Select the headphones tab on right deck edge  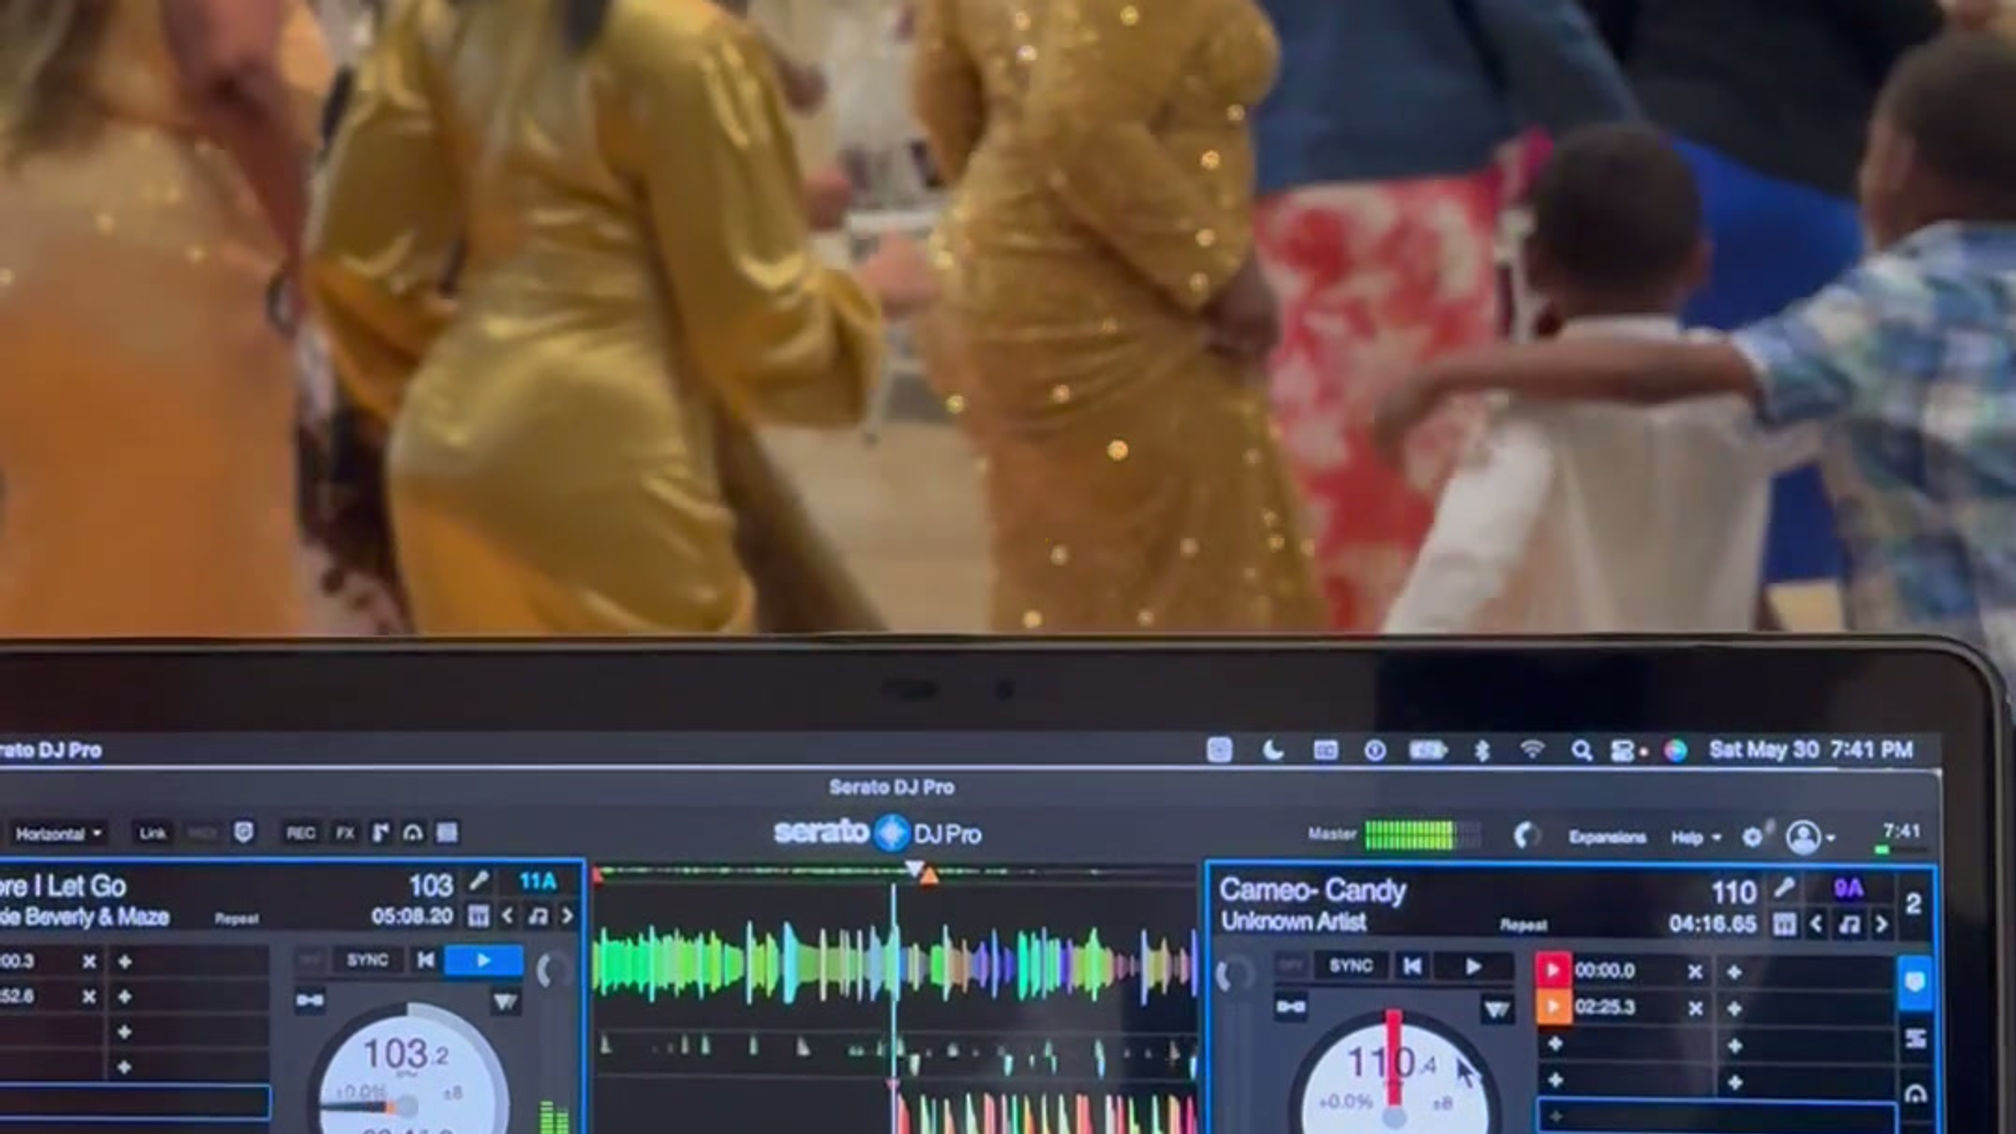click(1916, 1094)
